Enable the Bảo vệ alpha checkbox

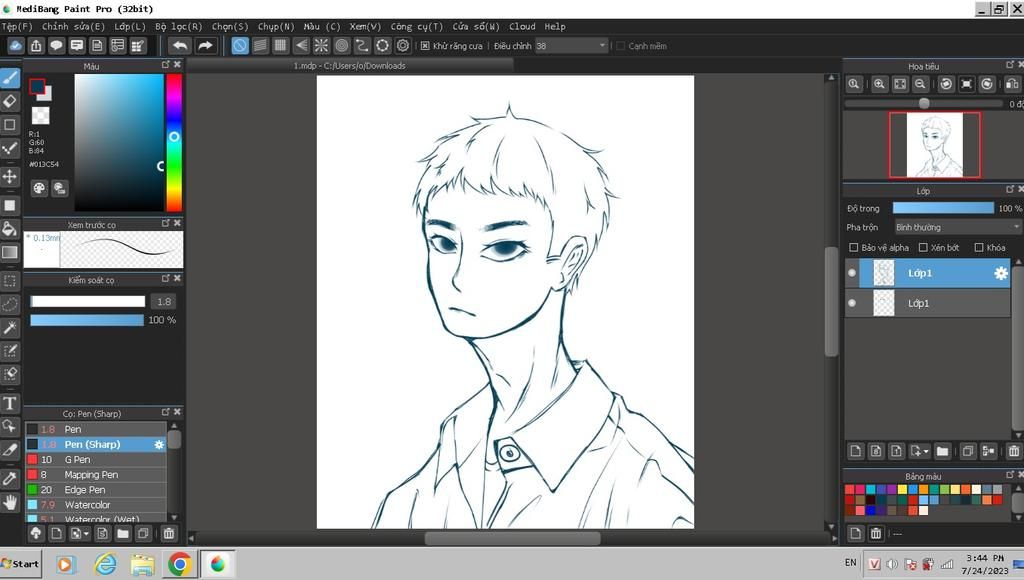(x=853, y=248)
